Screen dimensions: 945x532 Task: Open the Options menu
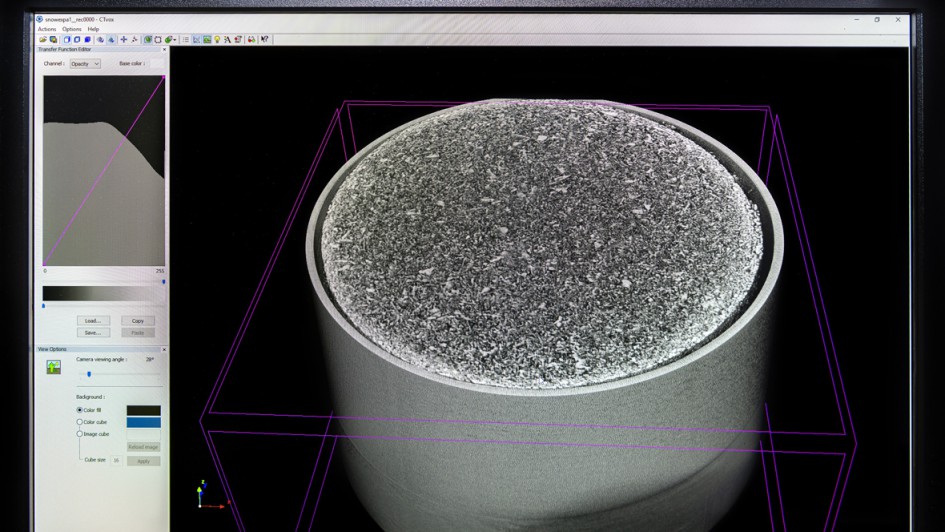(71, 29)
